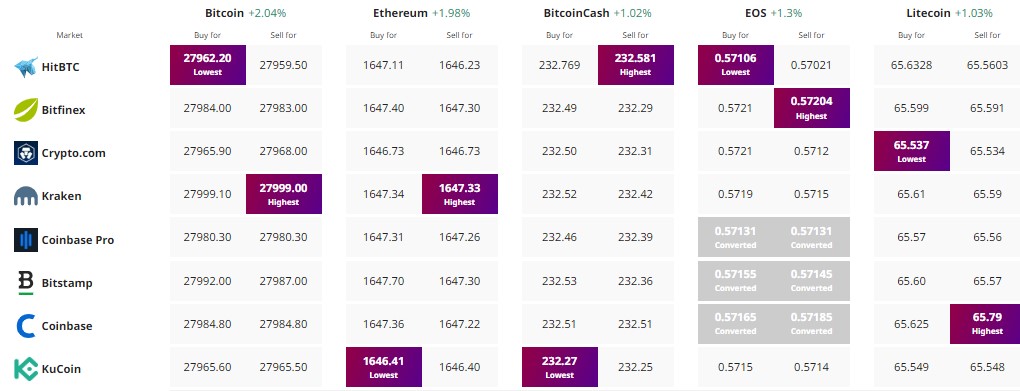This screenshot has width=1020, height=391.
Task: Click the Coinbase Pro logo icon
Action: pos(26,239)
